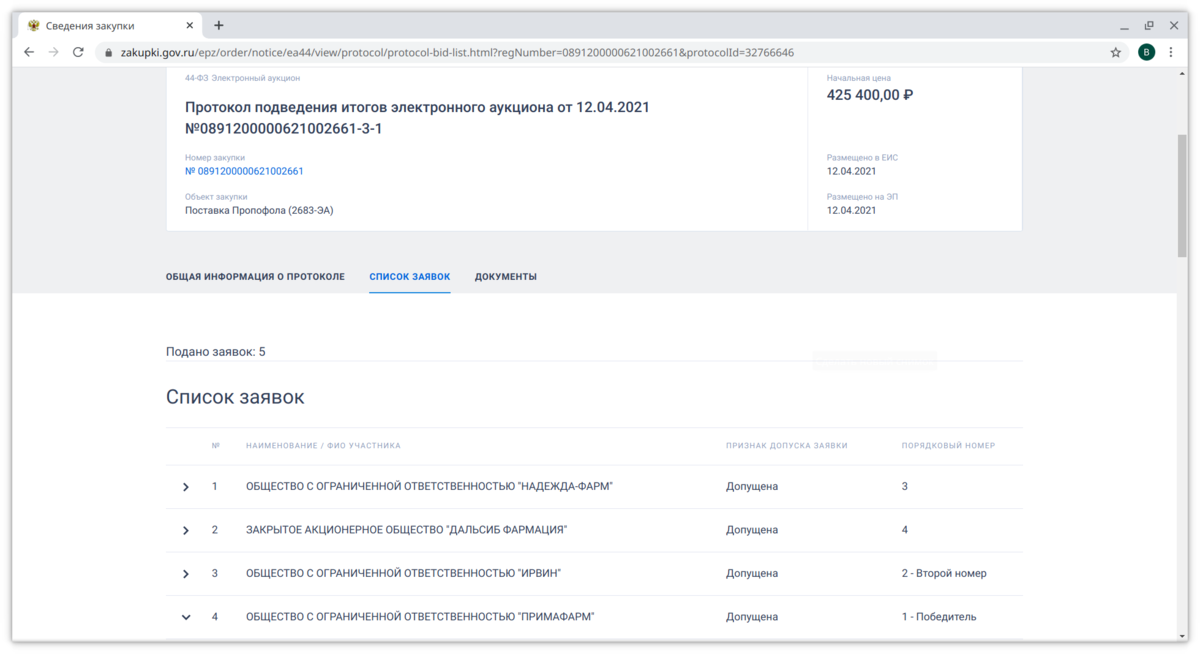Image resolution: width=1200 pixels, height=654 pixels.
Task: Open the Документы tab
Action: 506,276
